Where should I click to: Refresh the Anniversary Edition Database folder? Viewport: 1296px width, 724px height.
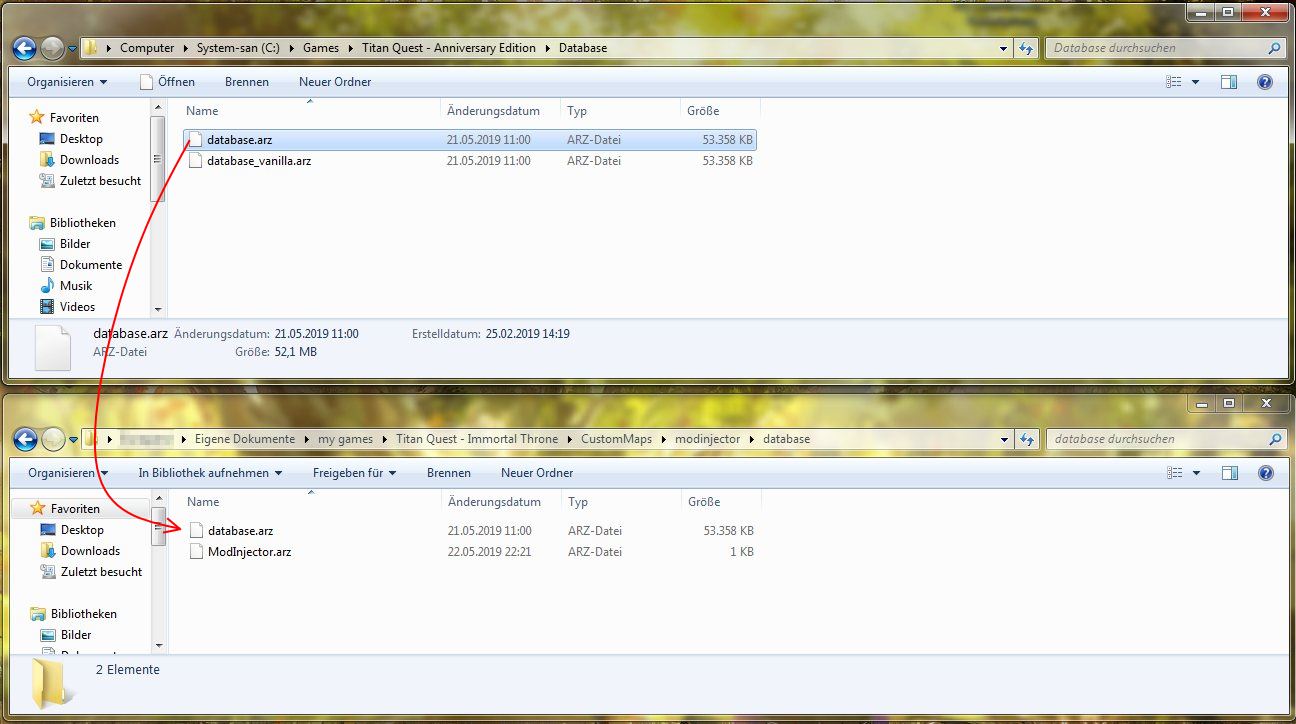[x=1026, y=48]
